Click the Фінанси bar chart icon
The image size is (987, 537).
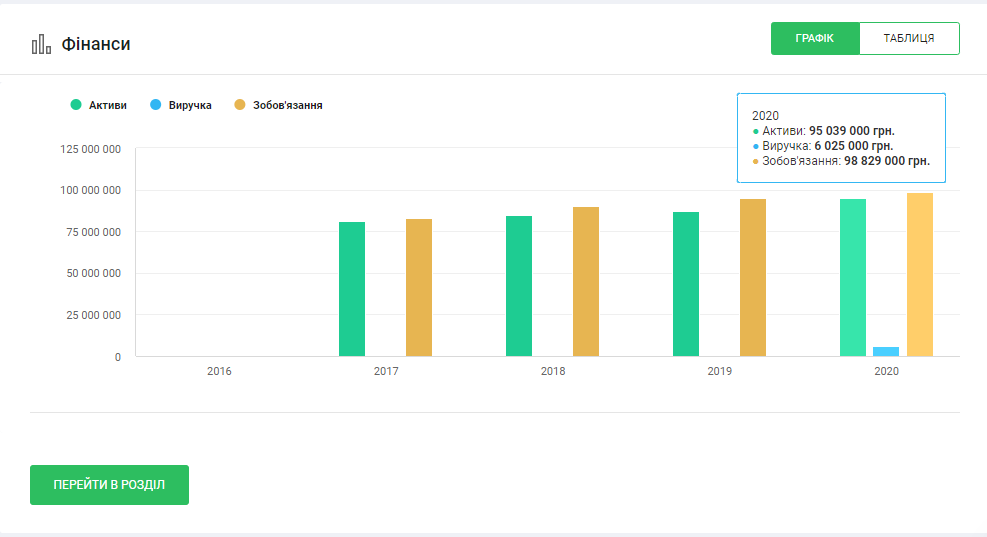[x=41, y=45]
